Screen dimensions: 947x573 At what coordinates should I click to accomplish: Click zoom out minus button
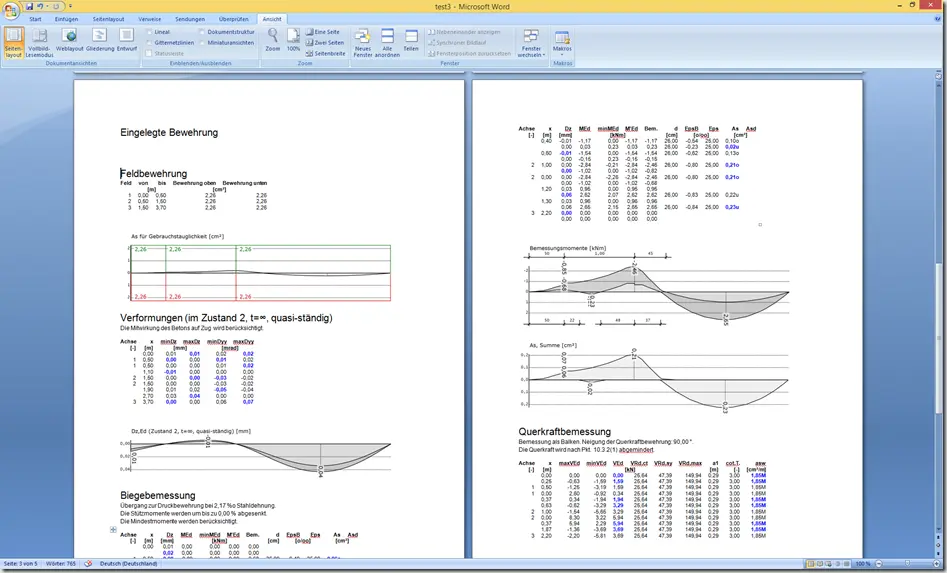tap(879, 564)
